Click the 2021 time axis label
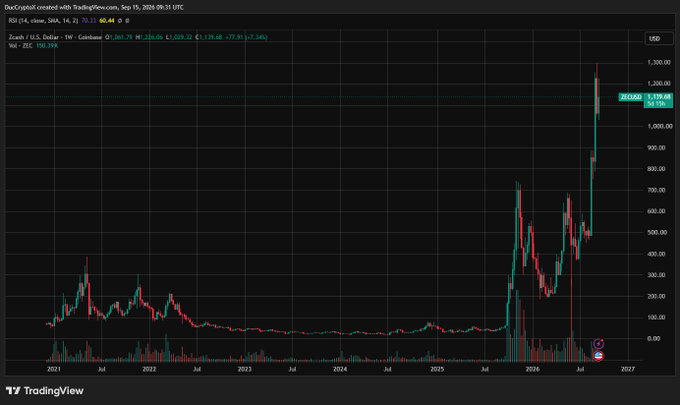Image resolution: width=680 pixels, height=405 pixels. click(54, 369)
